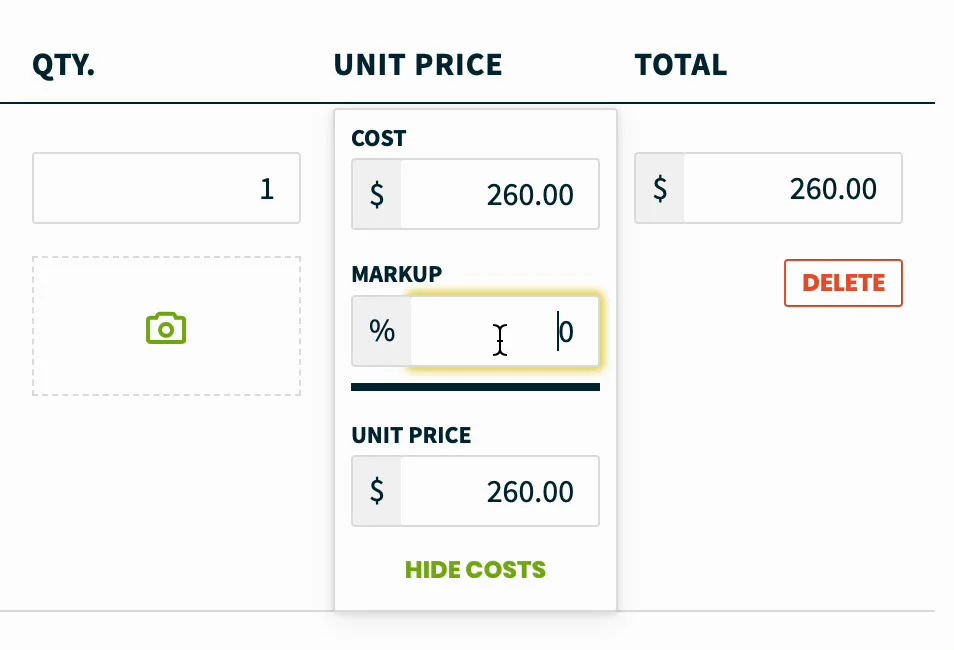Select the Cost amount field showing 260.00
The height and width of the screenshot is (650, 954).
[x=500, y=194]
